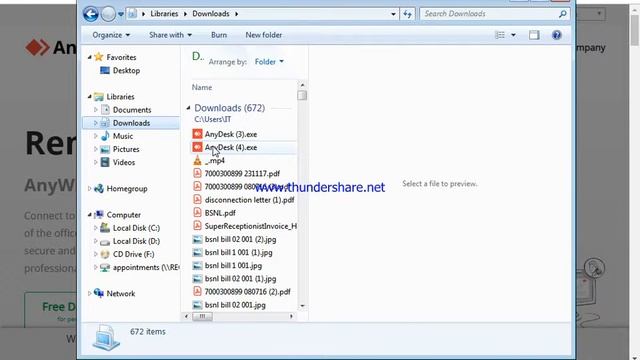Select AnyDesk (3).exe file
640x360 pixels.
click(x=231, y=134)
